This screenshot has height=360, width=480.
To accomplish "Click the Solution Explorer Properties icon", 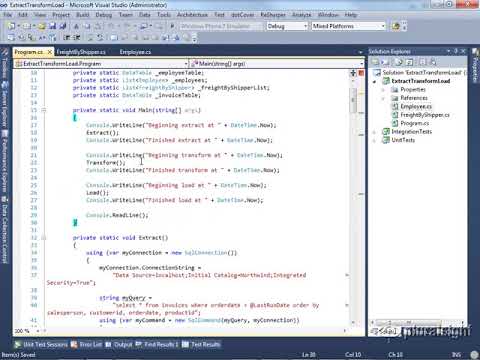I will pos(375,62).
